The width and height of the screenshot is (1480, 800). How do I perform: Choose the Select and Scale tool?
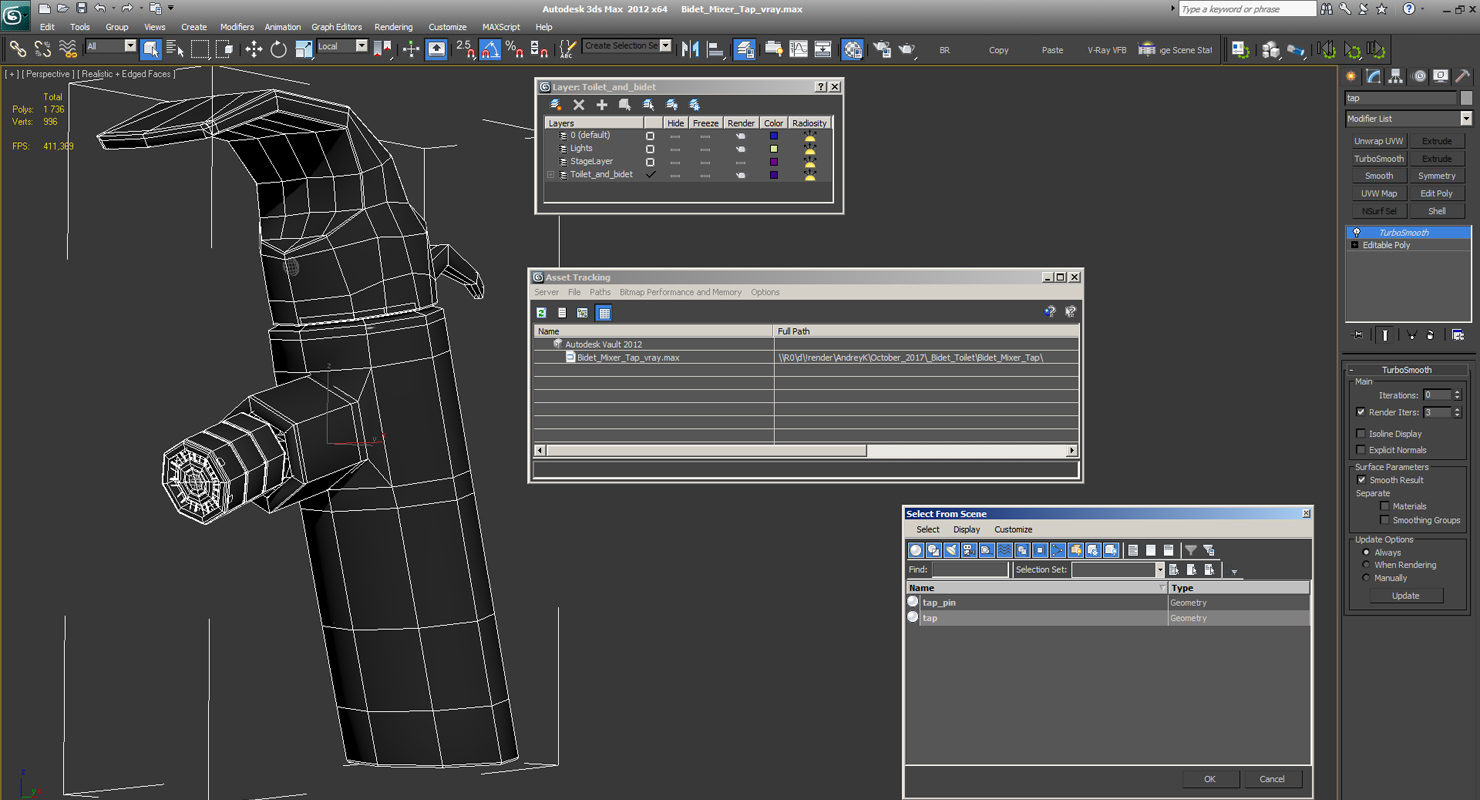[304, 48]
